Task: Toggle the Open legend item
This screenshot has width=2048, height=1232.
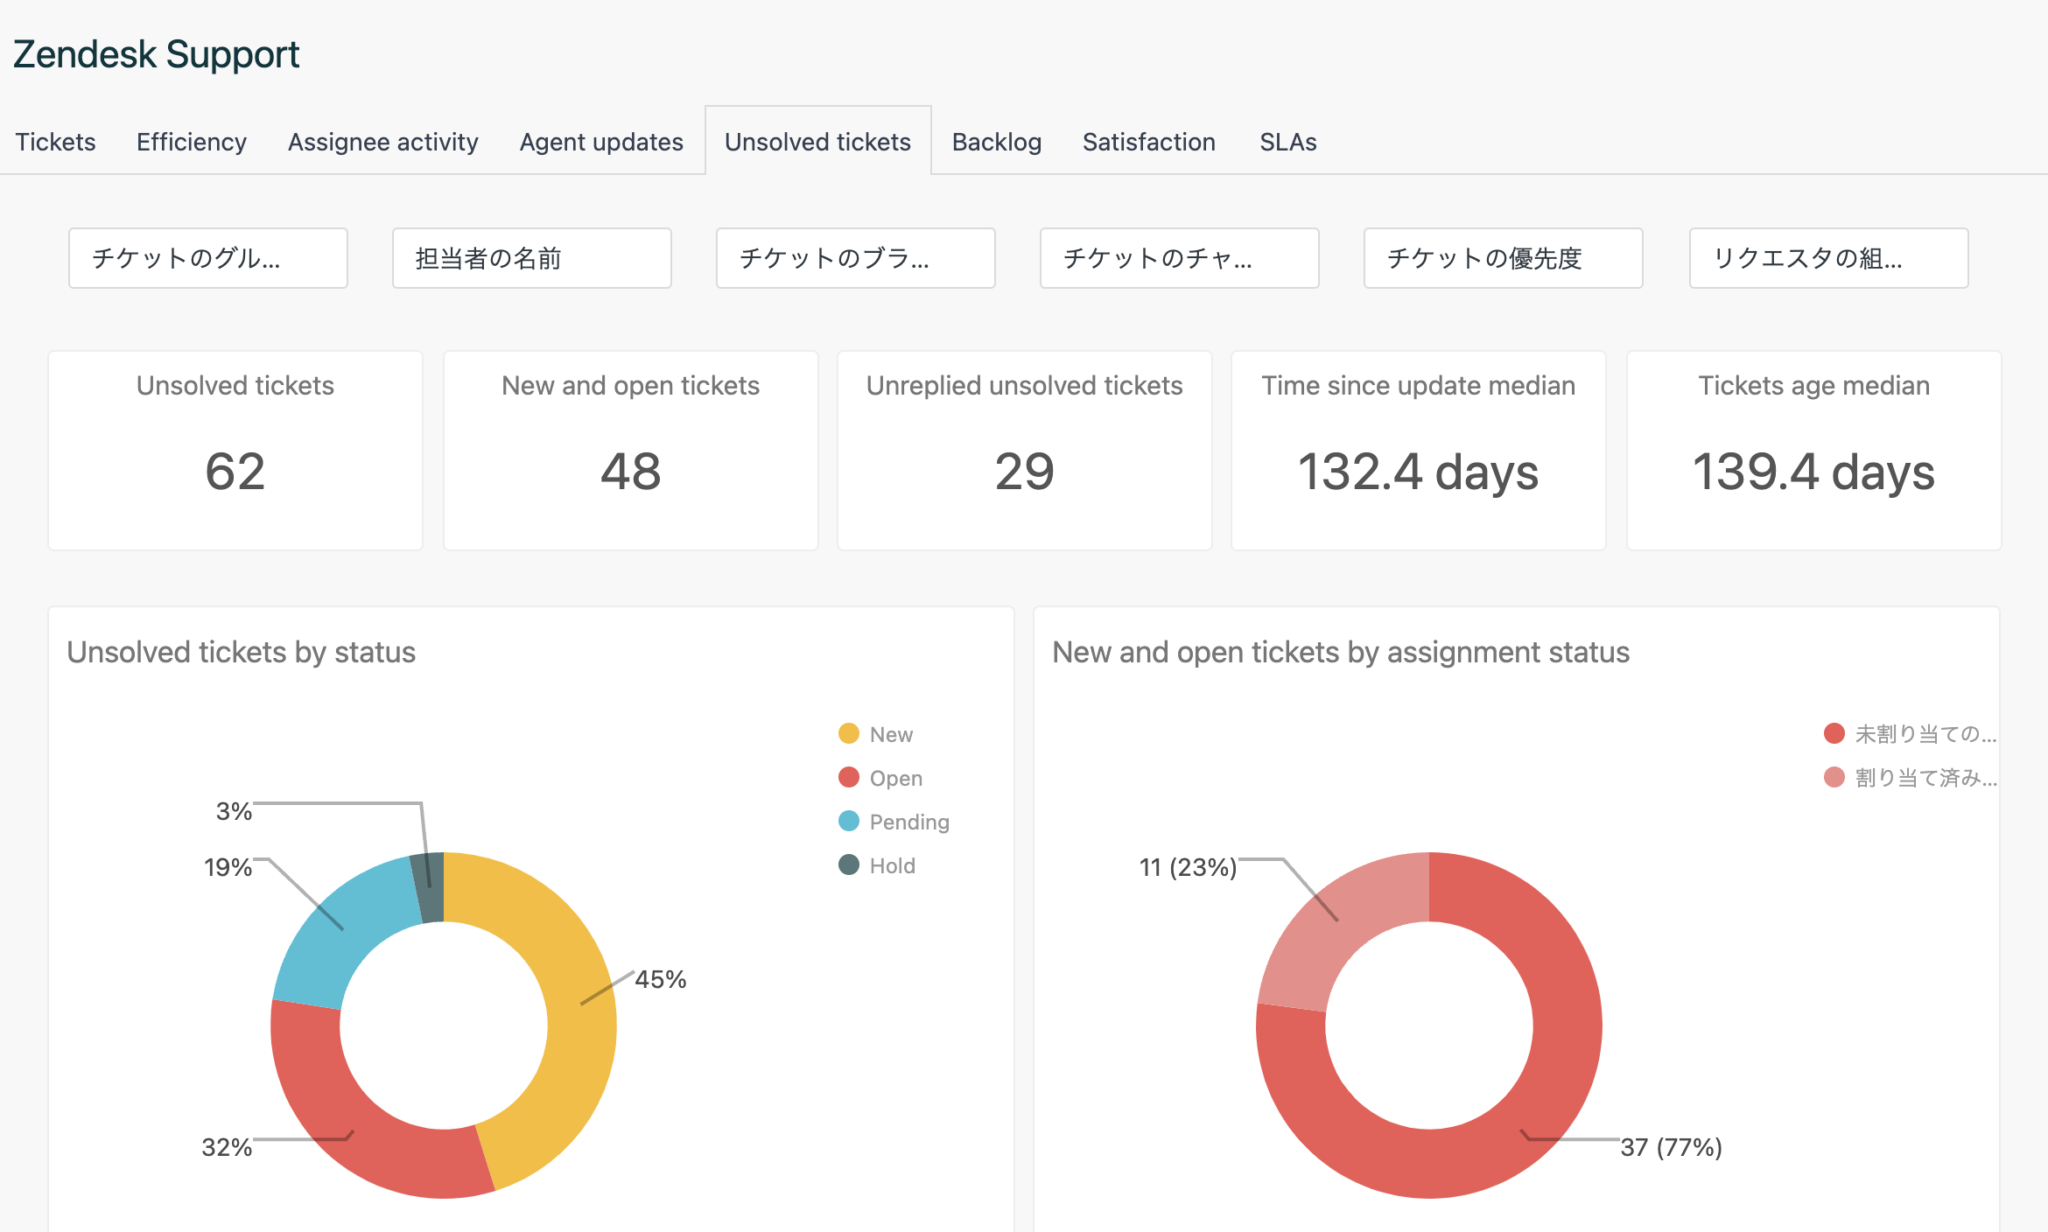Action: pos(880,777)
